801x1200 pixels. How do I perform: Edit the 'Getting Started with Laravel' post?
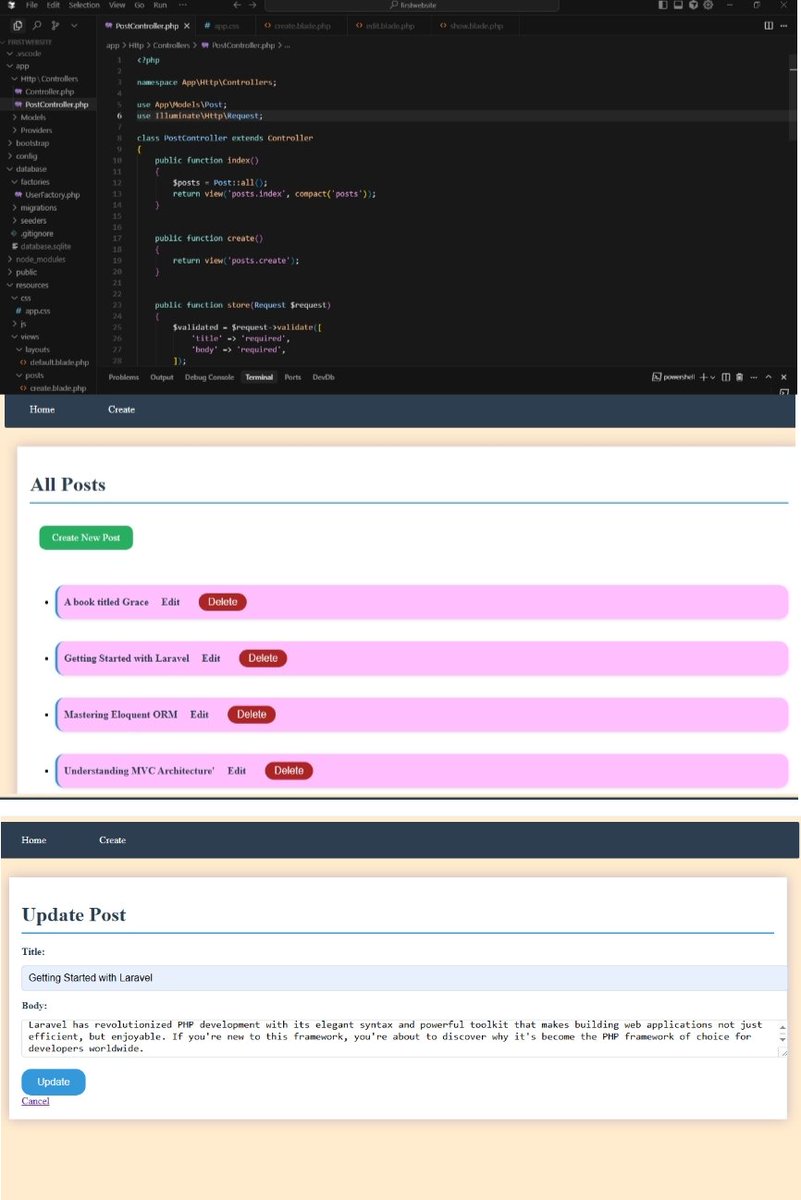[x=211, y=658]
